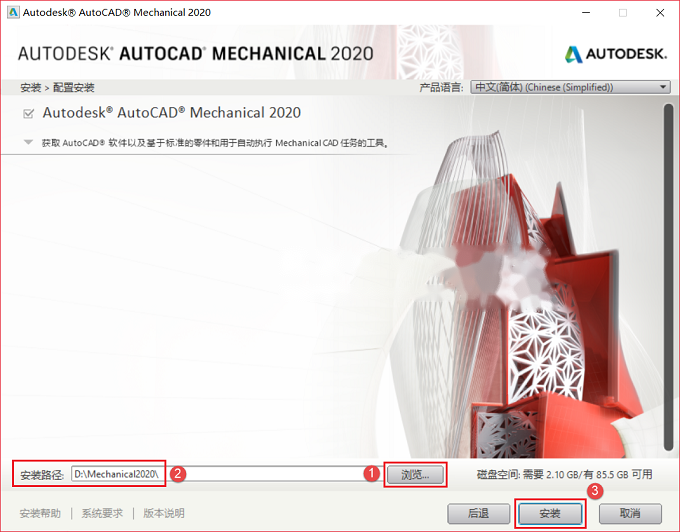680x532 pixels.
Task: Click the 后退 back button
Action: [x=478, y=513]
